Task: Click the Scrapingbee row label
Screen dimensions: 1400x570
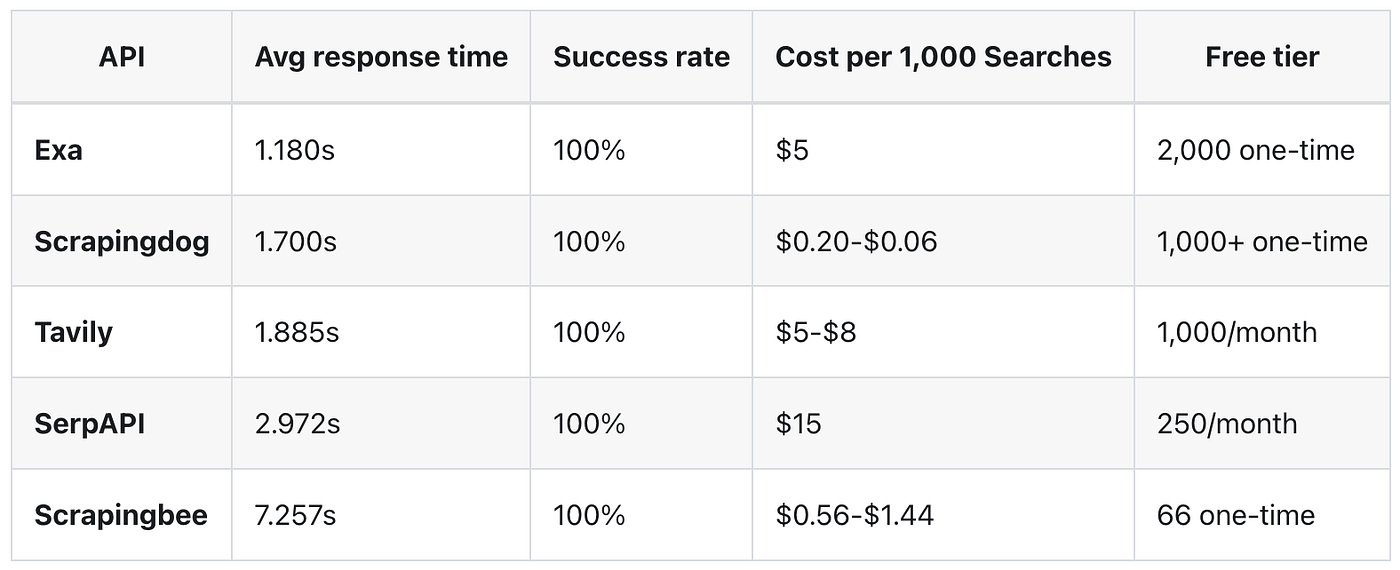Action: click(x=121, y=515)
